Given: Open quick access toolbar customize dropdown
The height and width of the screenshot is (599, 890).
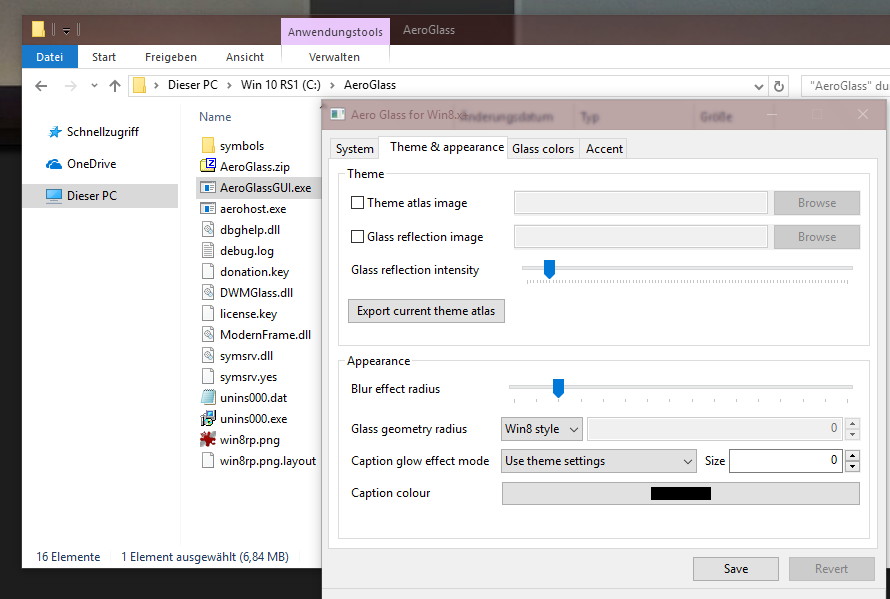Looking at the screenshot, I should pyautogui.click(x=66, y=31).
